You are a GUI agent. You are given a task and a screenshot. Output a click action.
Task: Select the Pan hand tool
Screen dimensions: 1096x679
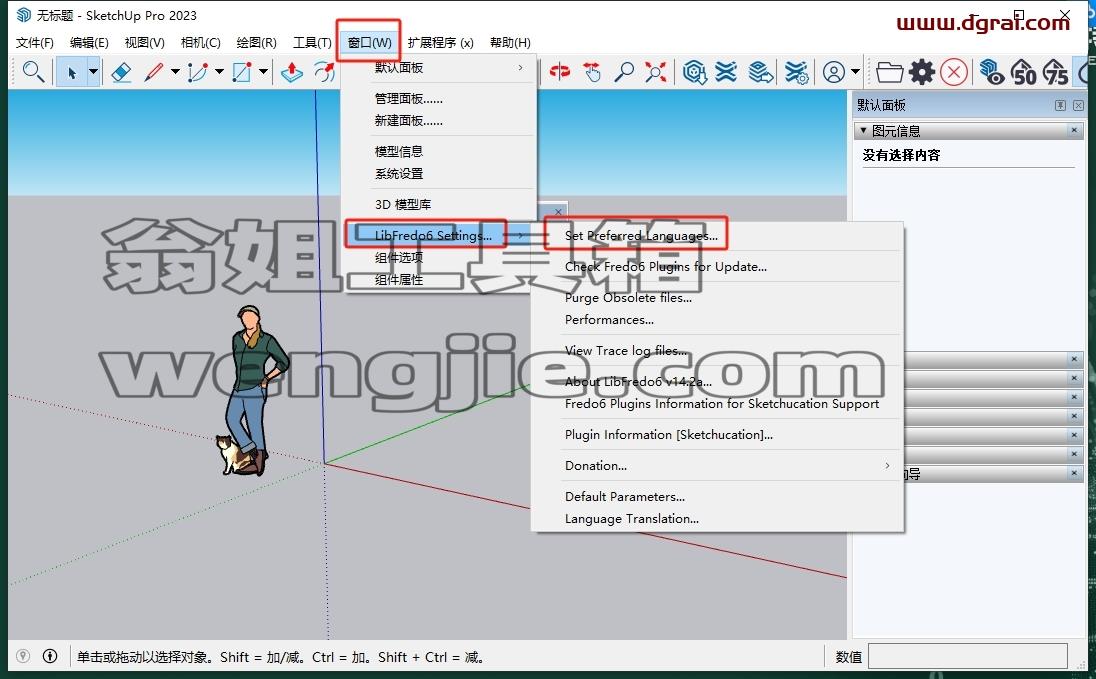(x=591, y=72)
